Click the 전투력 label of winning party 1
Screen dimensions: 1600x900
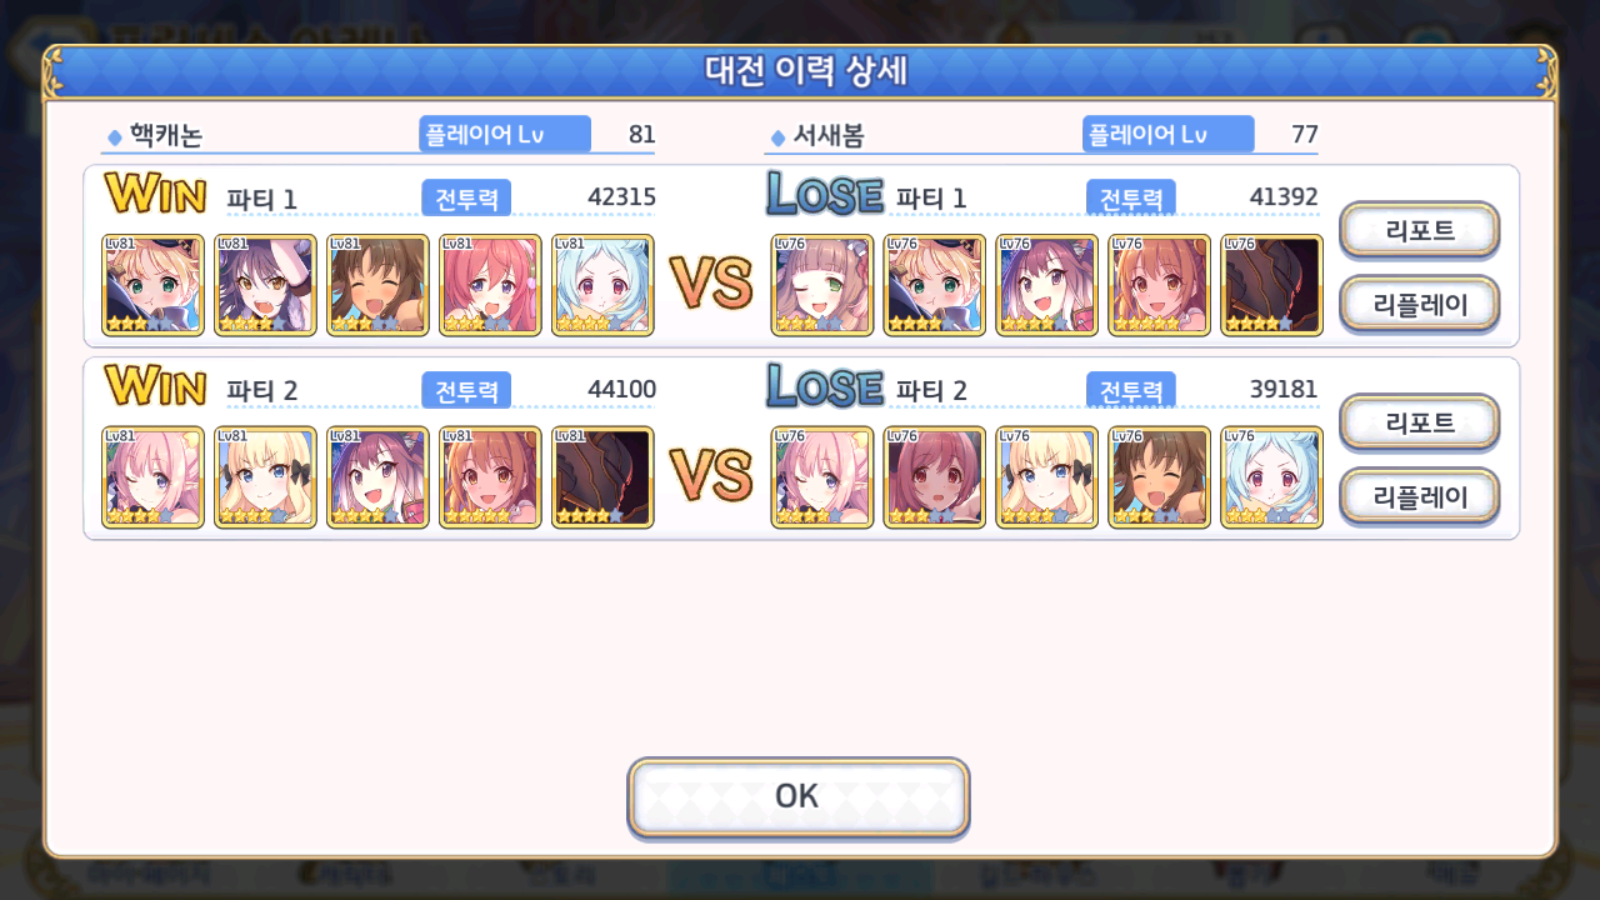pos(466,198)
